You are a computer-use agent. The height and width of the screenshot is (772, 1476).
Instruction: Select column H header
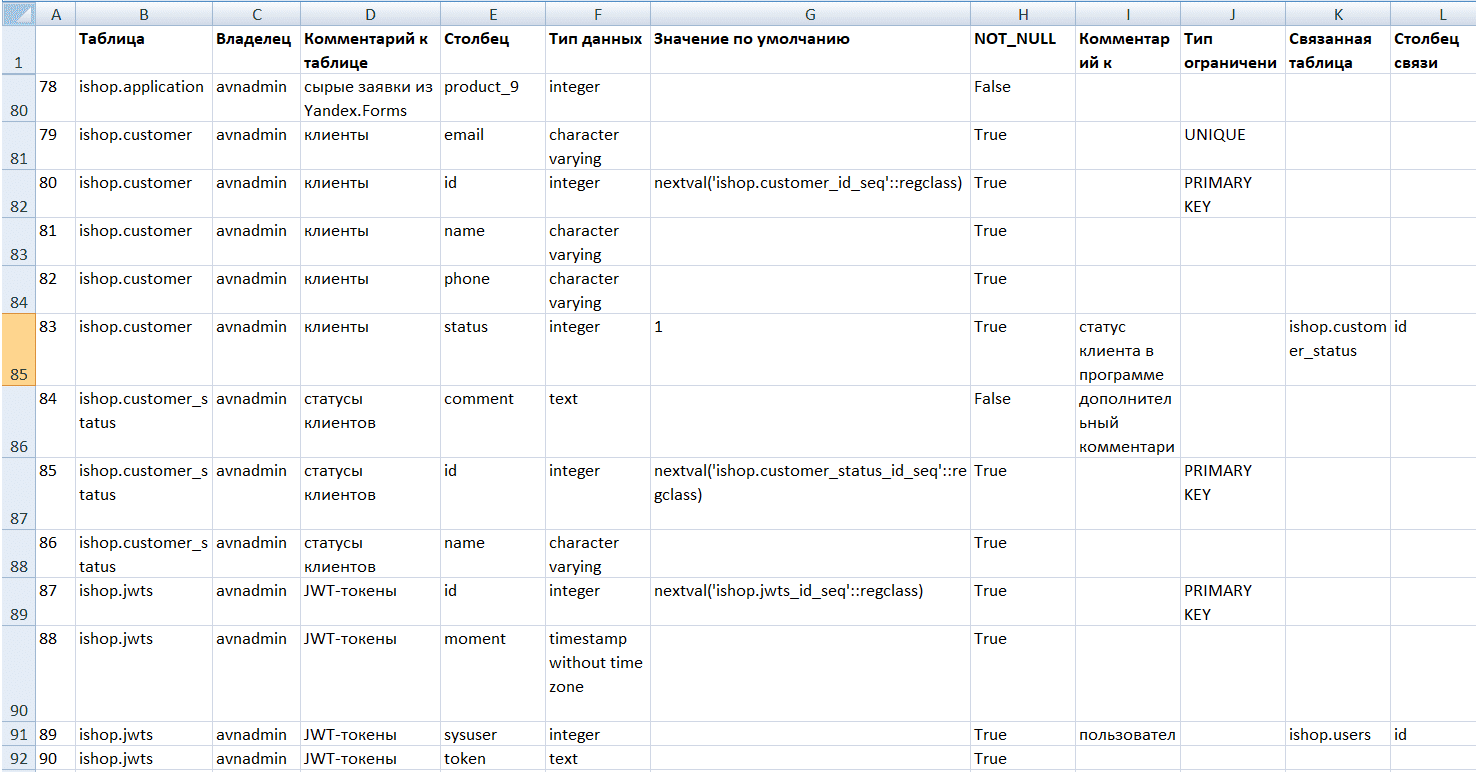[1022, 13]
